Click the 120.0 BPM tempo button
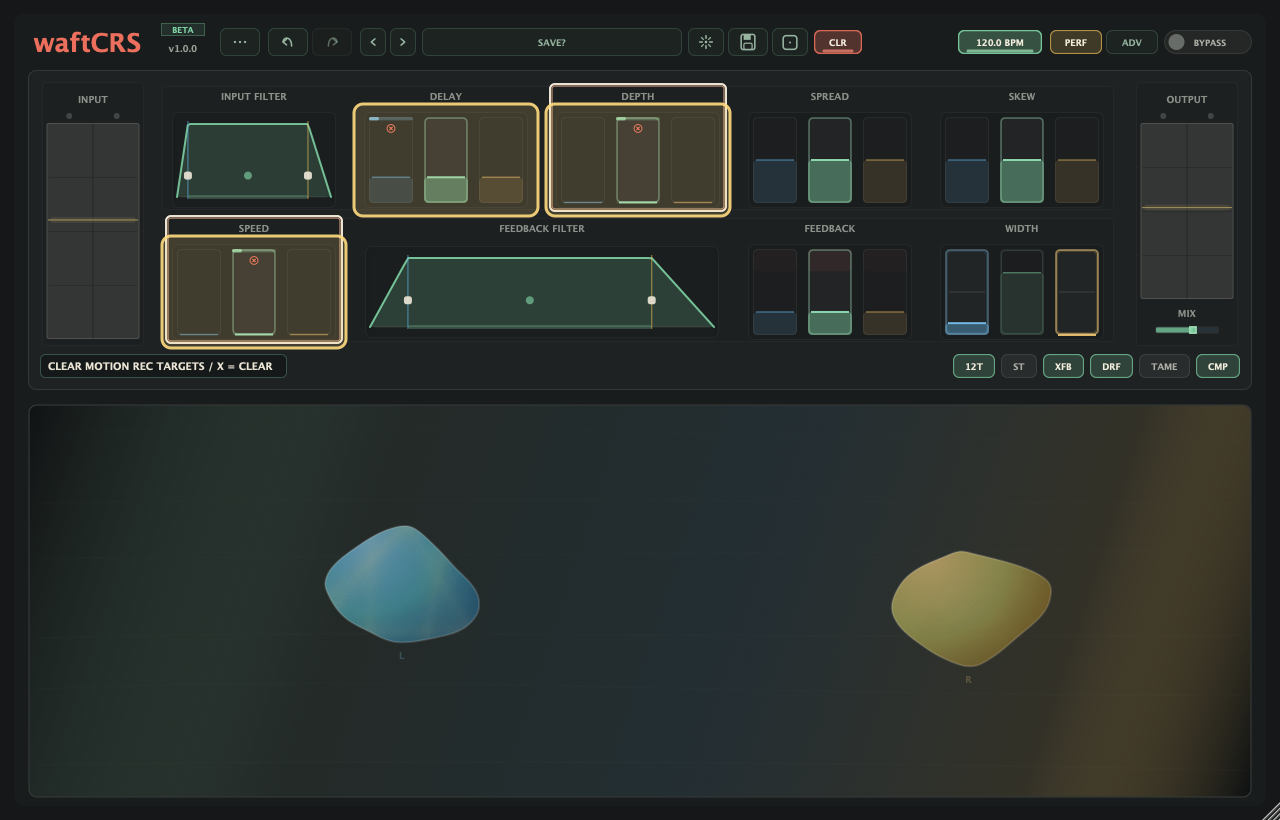This screenshot has height=820, width=1280. pos(1000,42)
